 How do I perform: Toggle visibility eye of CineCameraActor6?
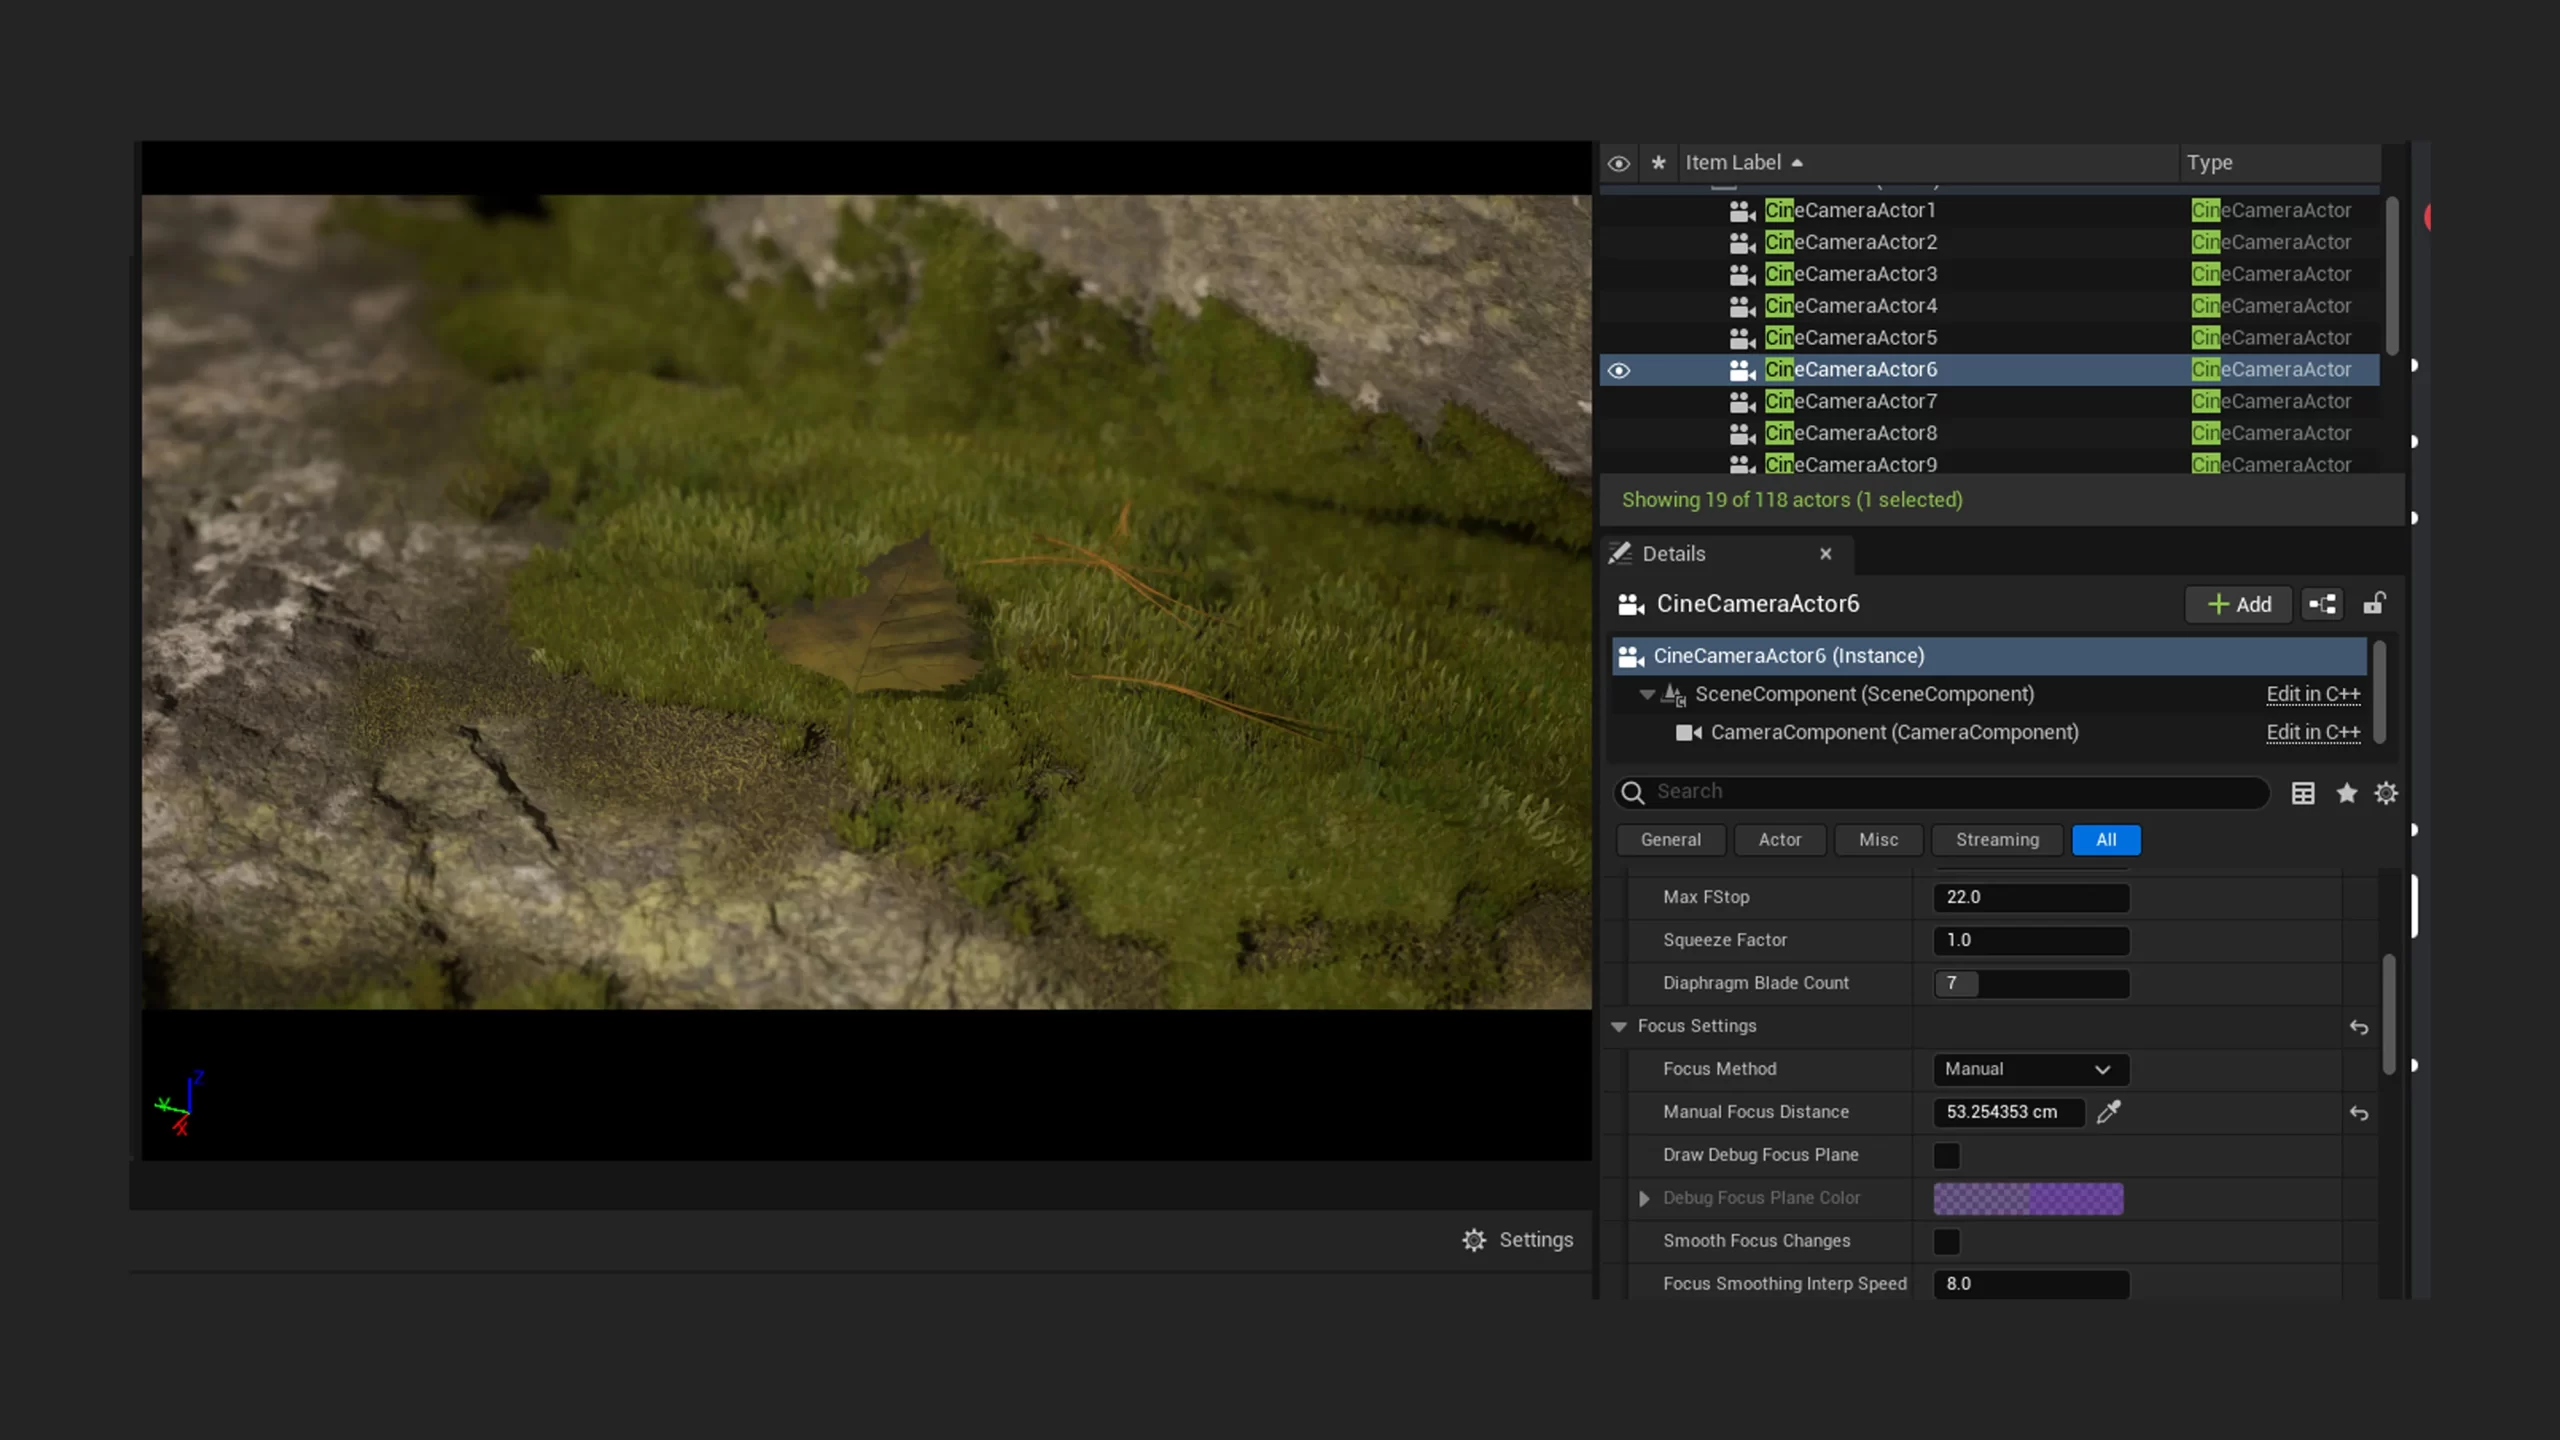point(1618,370)
